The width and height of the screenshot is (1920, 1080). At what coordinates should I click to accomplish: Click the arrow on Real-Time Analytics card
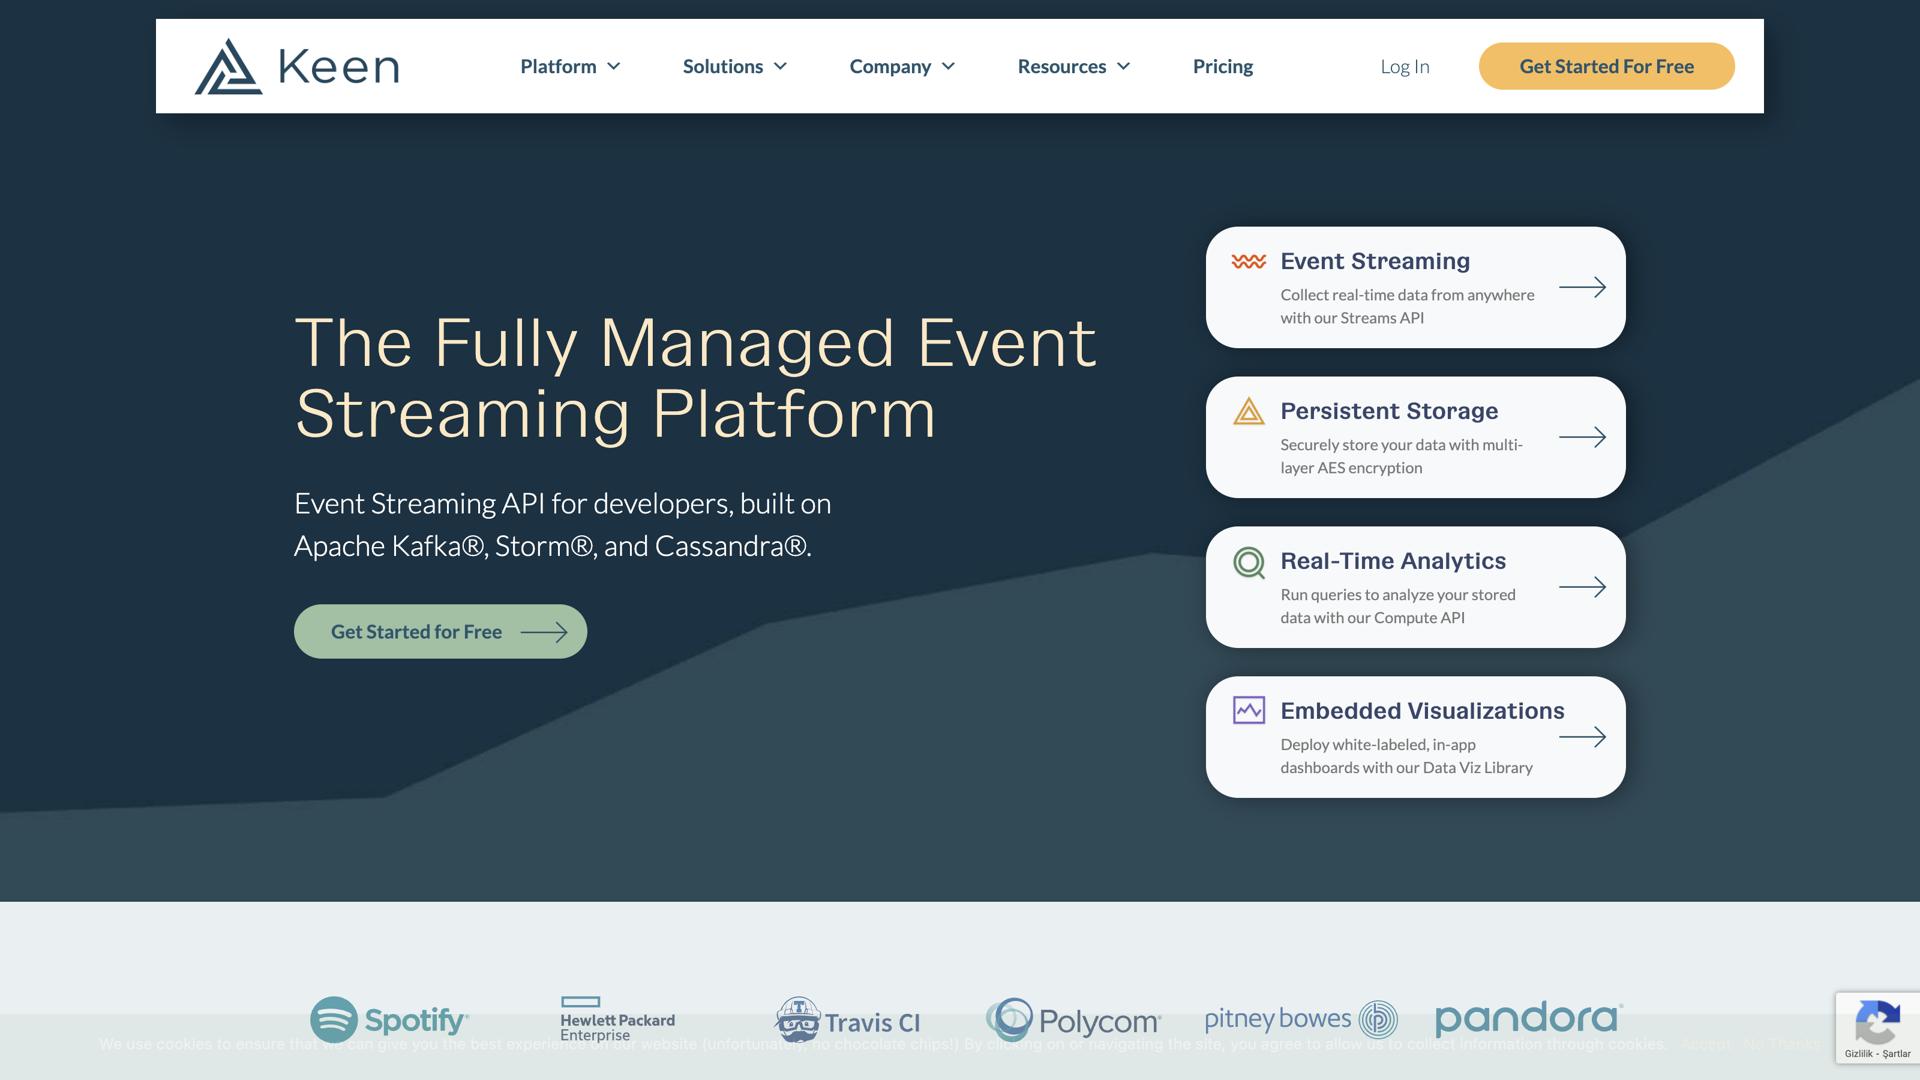tap(1582, 587)
